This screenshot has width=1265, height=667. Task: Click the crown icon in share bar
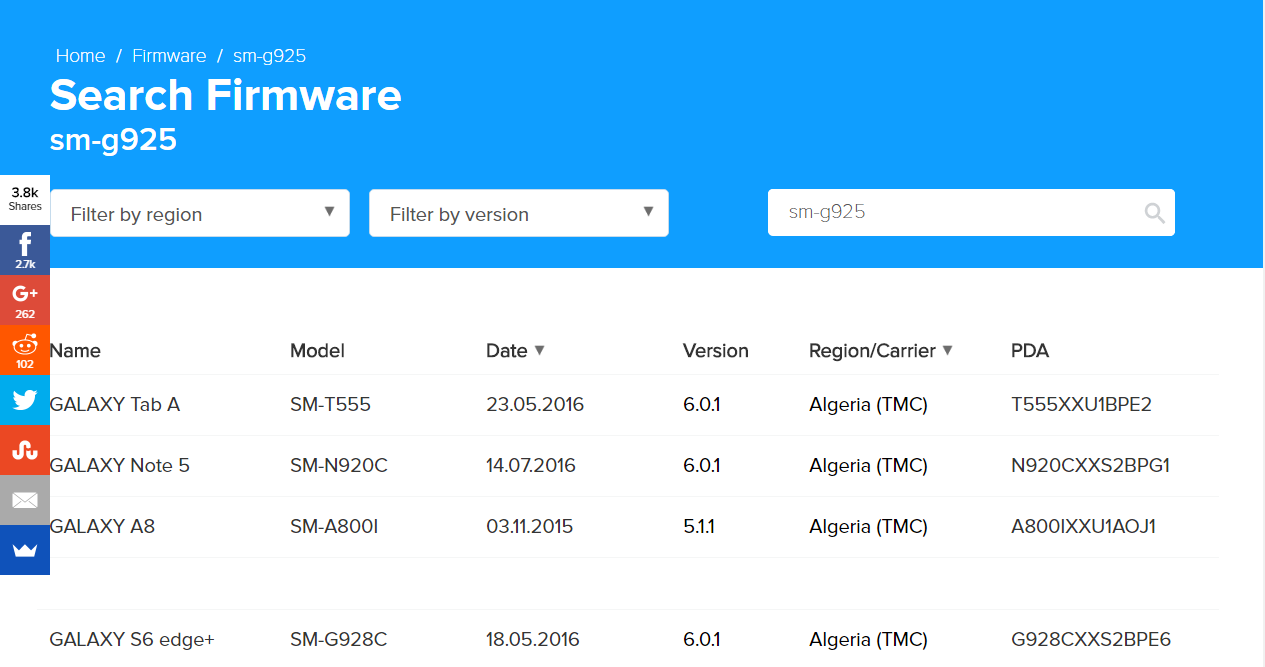click(25, 550)
